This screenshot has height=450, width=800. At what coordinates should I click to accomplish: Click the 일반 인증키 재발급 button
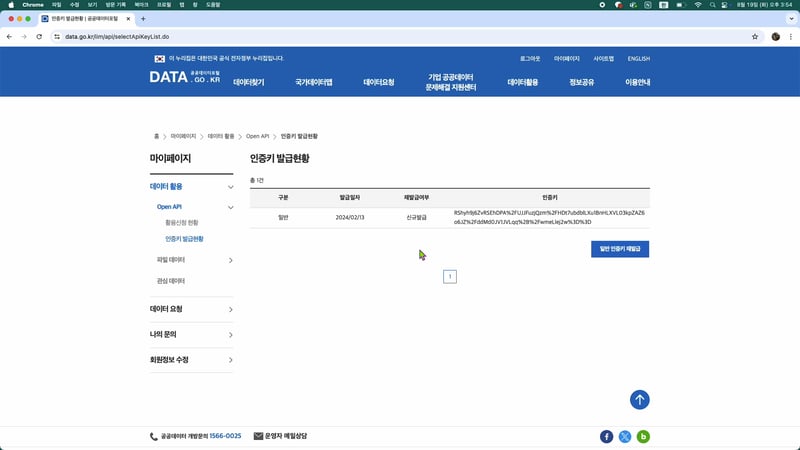(x=620, y=248)
